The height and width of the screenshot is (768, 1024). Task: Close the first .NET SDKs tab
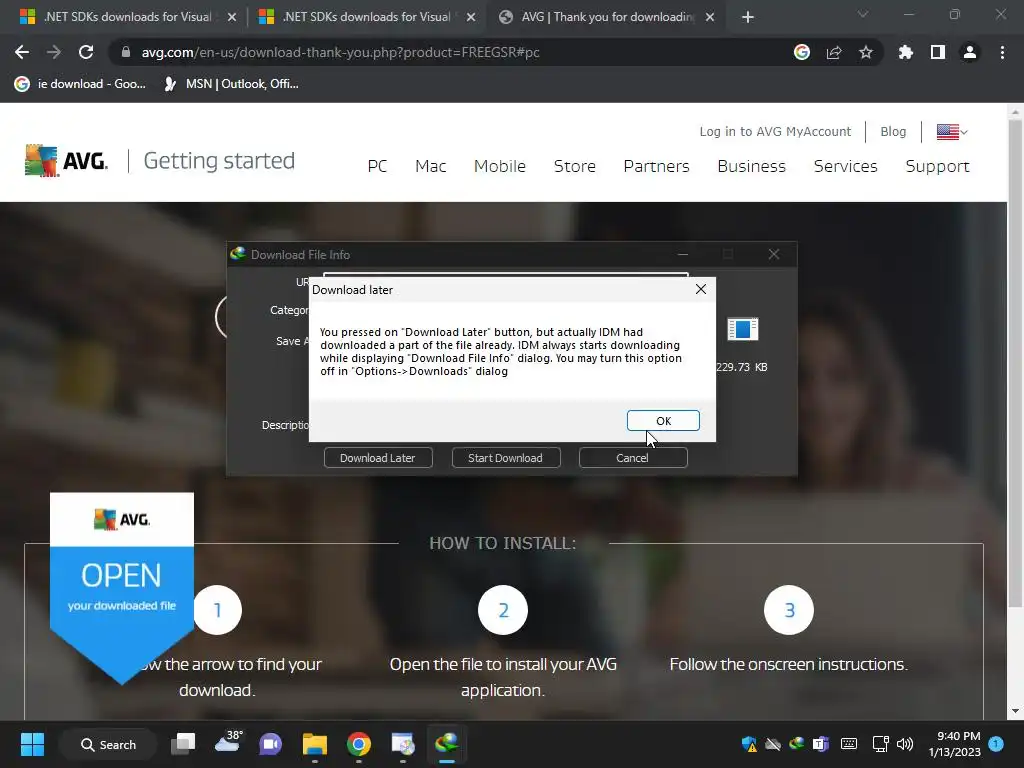click(232, 17)
